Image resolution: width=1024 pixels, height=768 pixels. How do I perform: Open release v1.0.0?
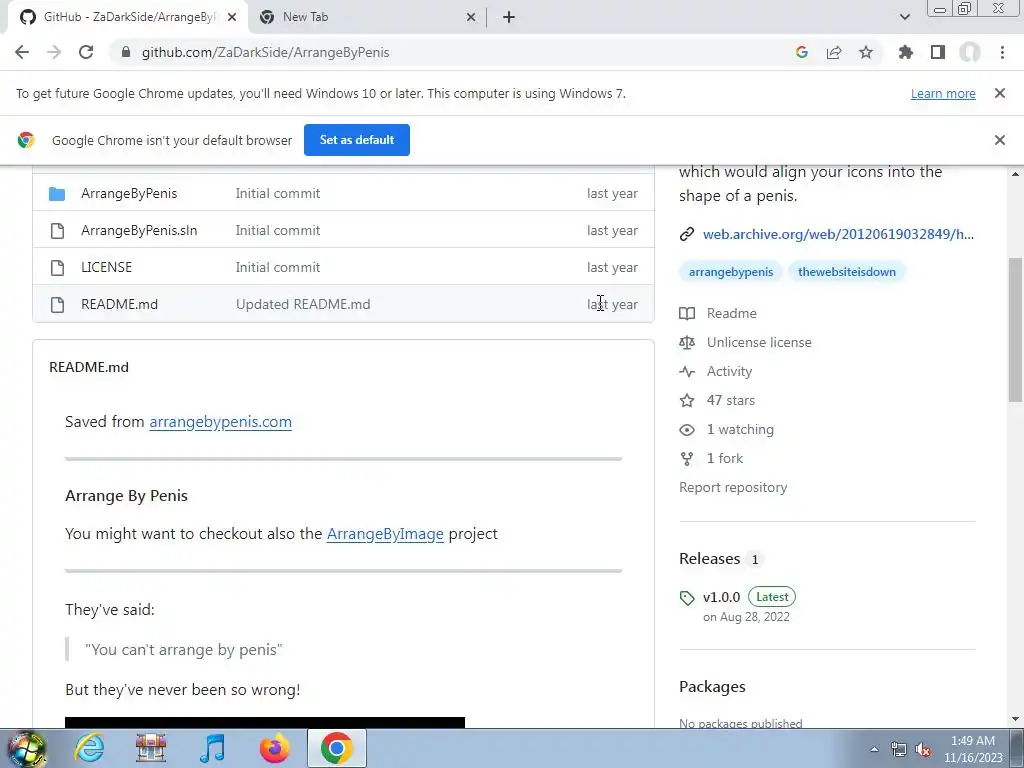point(721,597)
